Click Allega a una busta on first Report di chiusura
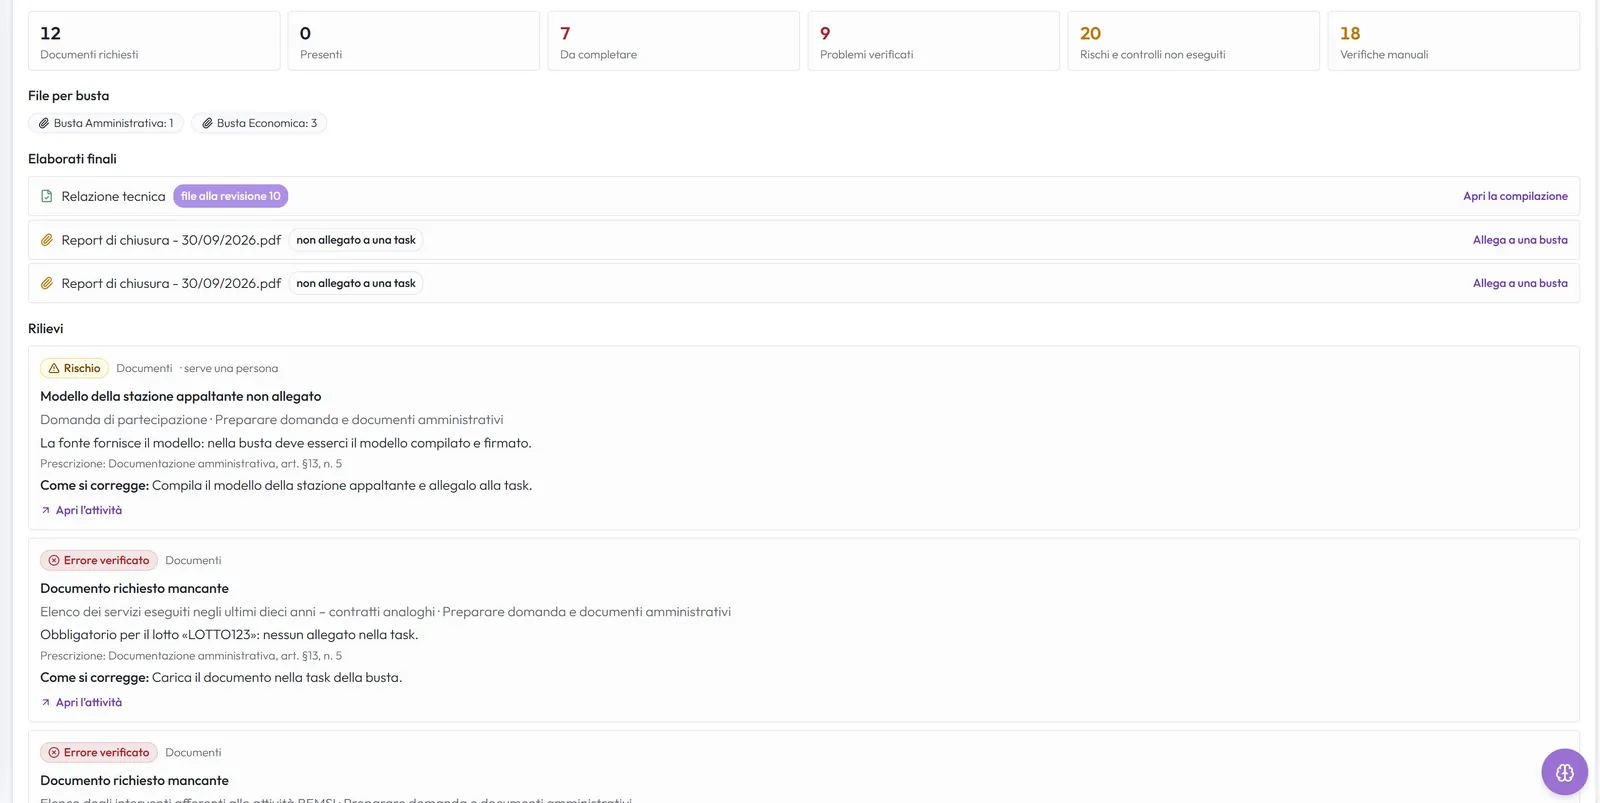The image size is (1600, 803). point(1520,240)
